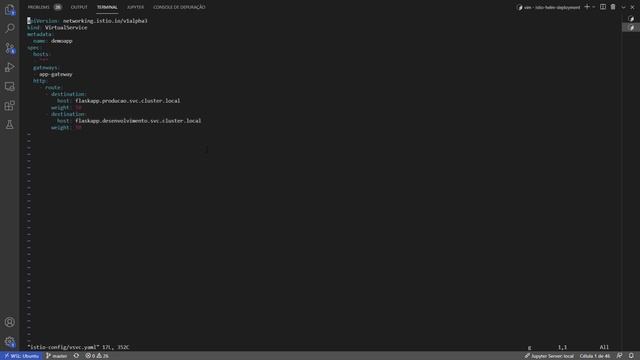Image resolution: width=640 pixels, height=360 pixels.
Task: Open the Testing flask view
Action: [x=9, y=125]
